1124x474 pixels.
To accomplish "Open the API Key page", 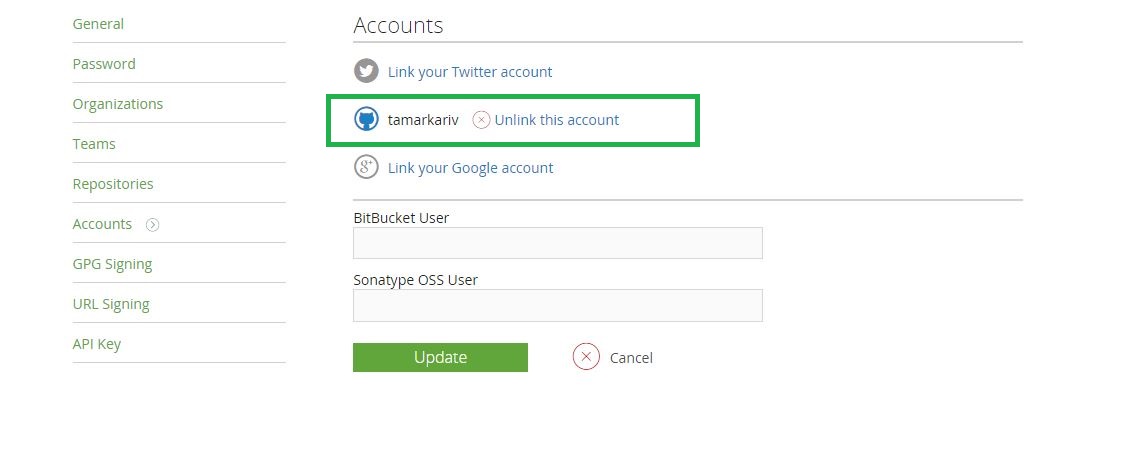I will (97, 344).
